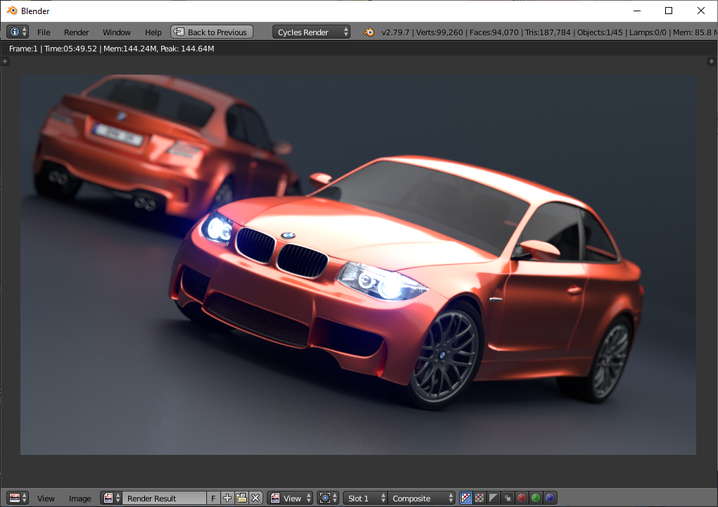Open the Render menu
Screen dimensions: 718x507
pyautogui.click(x=76, y=33)
